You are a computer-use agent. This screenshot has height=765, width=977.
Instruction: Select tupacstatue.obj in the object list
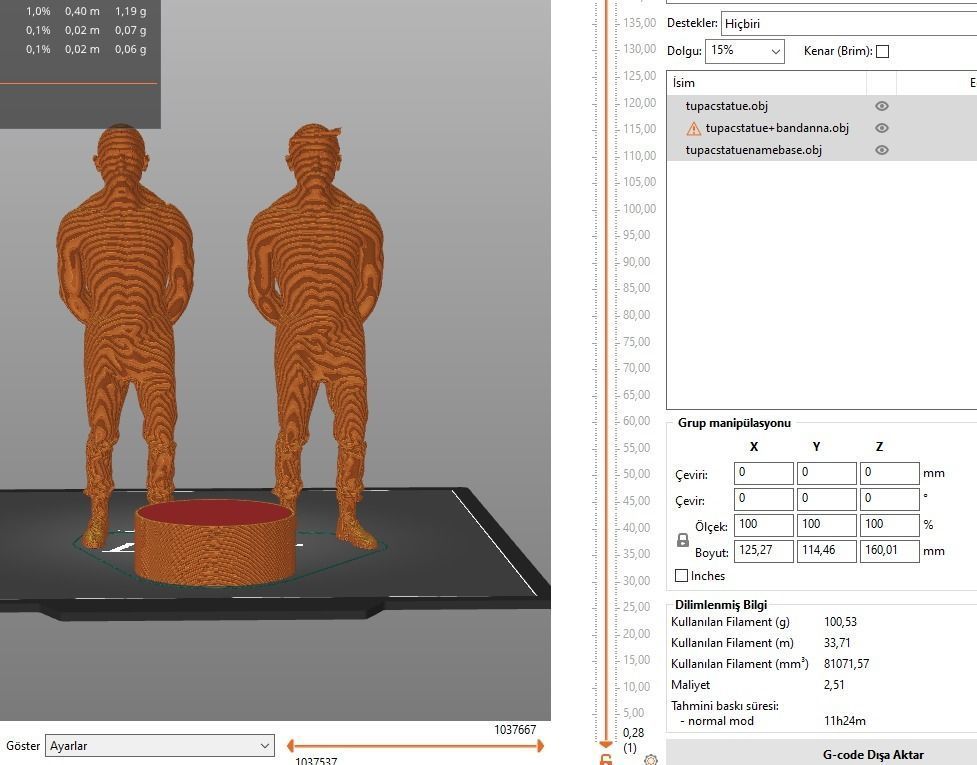[x=727, y=106]
